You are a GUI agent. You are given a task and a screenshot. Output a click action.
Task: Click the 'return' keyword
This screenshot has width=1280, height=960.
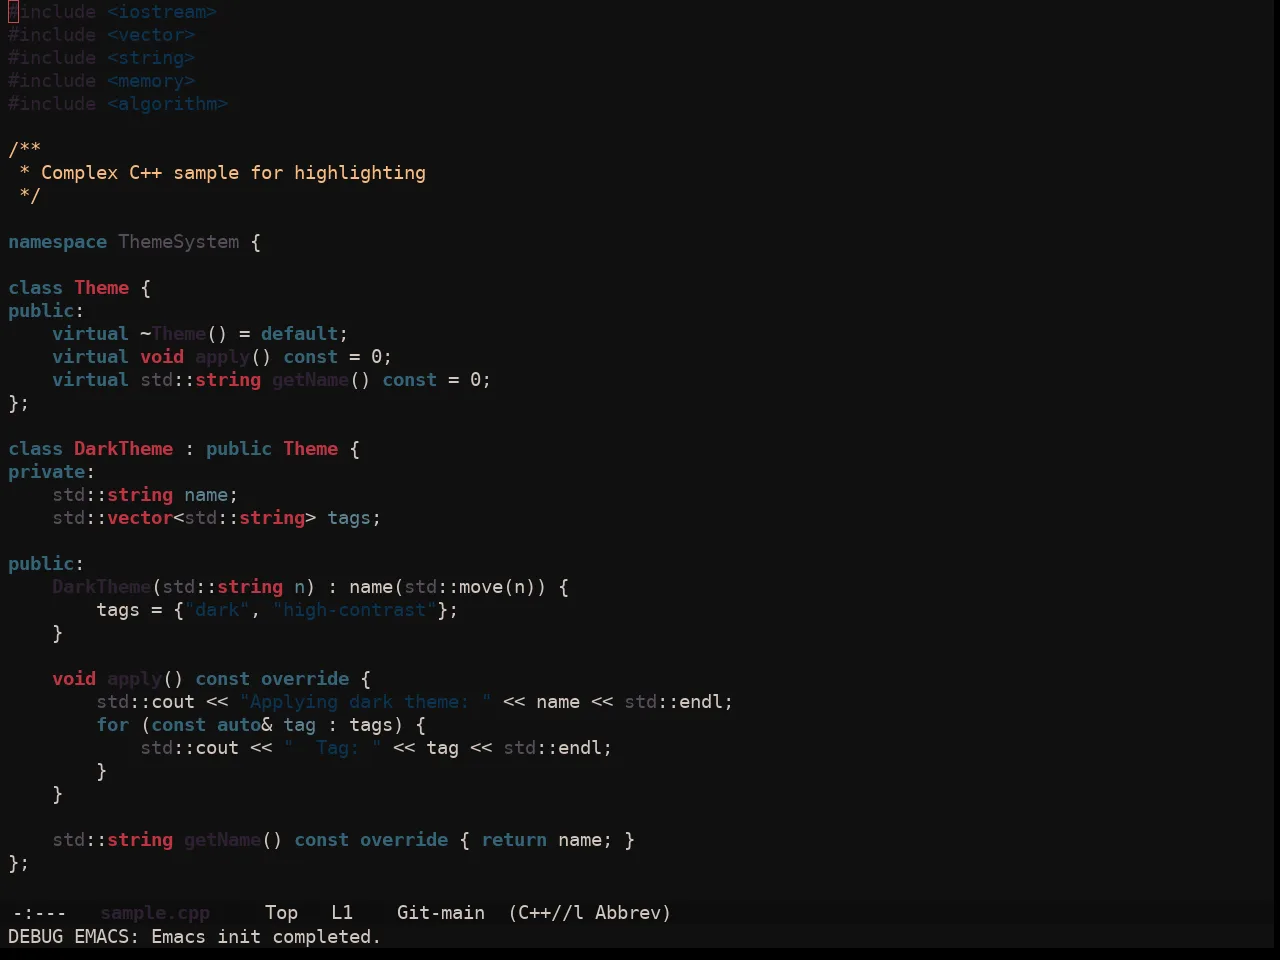pos(514,840)
